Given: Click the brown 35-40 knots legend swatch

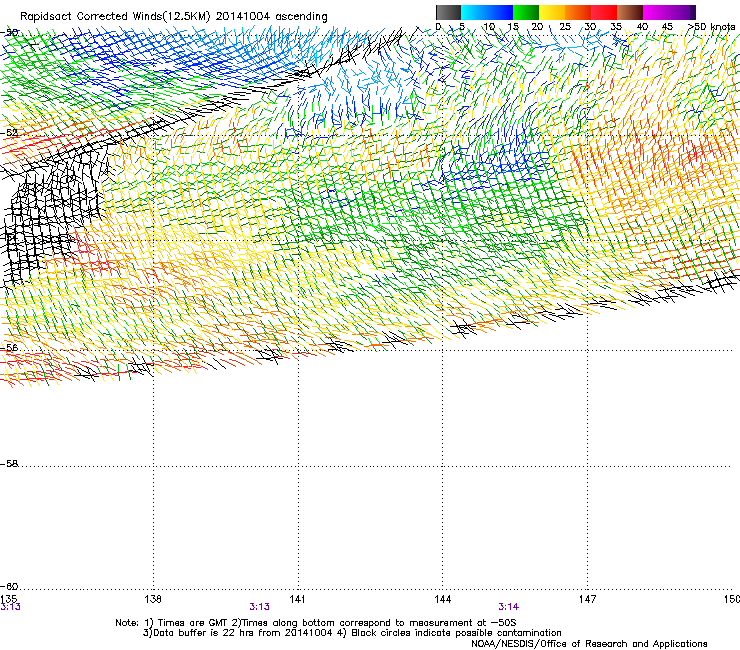Looking at the screenshot, I should 630,12.
